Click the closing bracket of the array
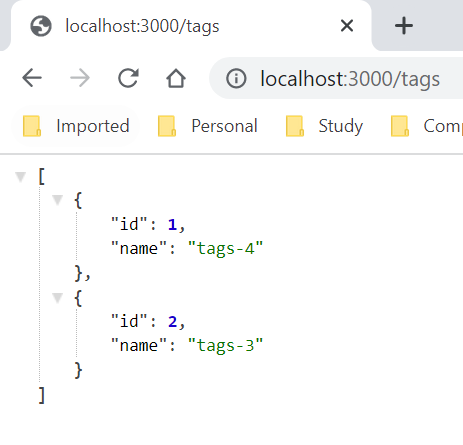Screen dimensions: 463x445 click(x=42, y=395)
